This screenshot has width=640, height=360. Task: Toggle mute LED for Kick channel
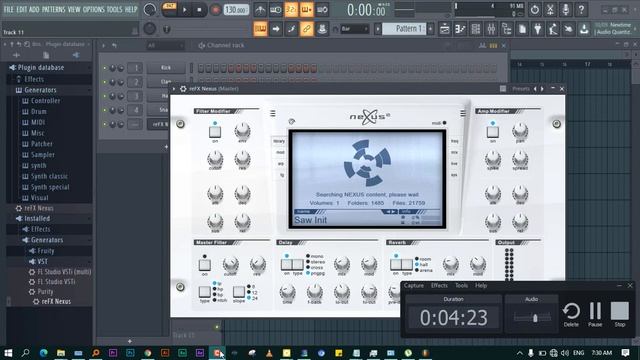[x=104, y=68]
